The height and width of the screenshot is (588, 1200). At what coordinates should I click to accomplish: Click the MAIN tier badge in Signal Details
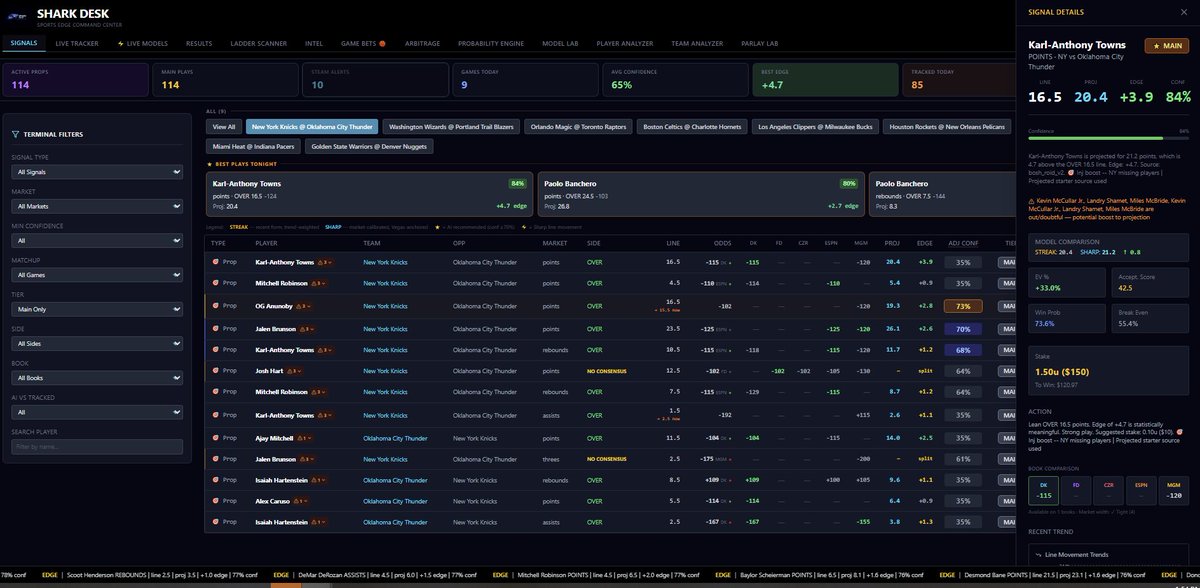pyautogui.click(x=1166, y=46)
